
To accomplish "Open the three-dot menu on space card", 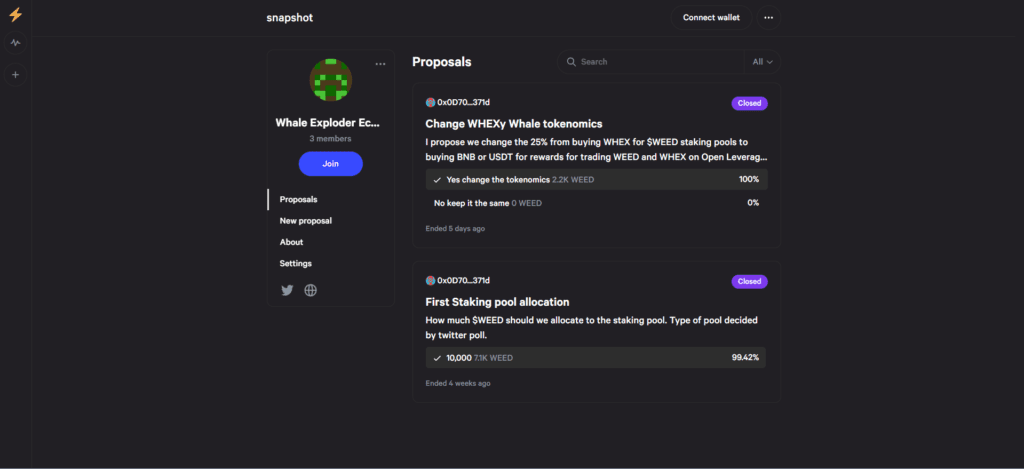I will pyautogui.click(x=381, y=64).
